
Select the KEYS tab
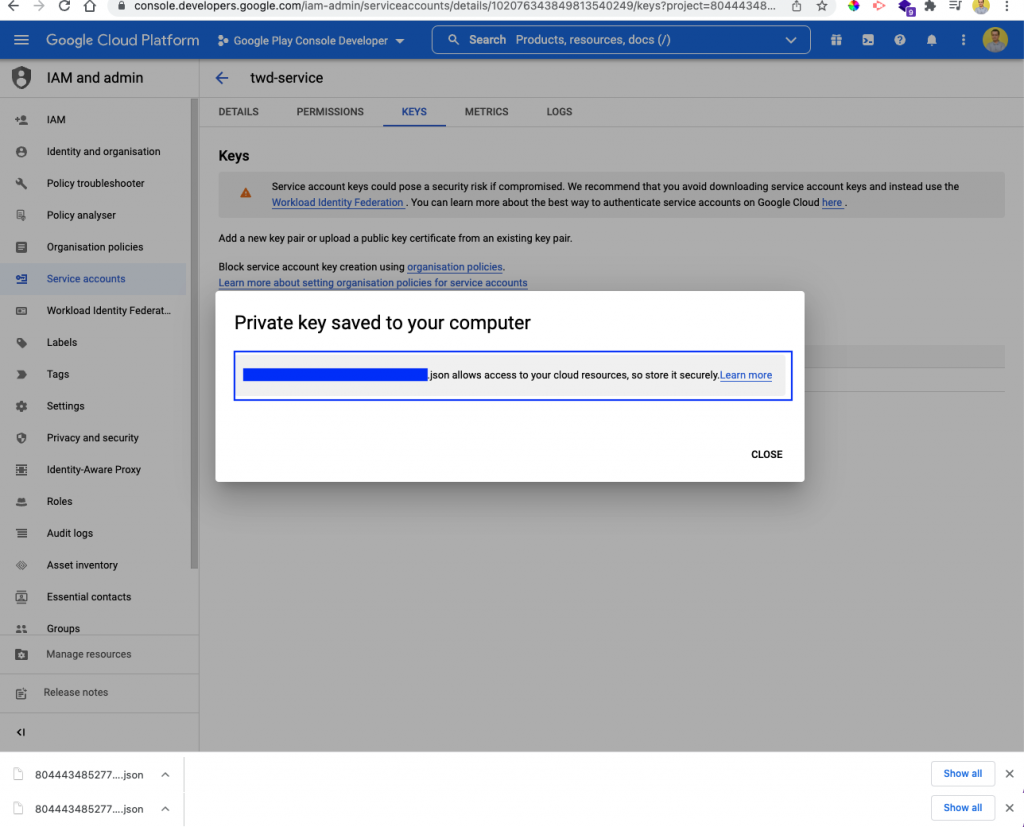[414, 112]
